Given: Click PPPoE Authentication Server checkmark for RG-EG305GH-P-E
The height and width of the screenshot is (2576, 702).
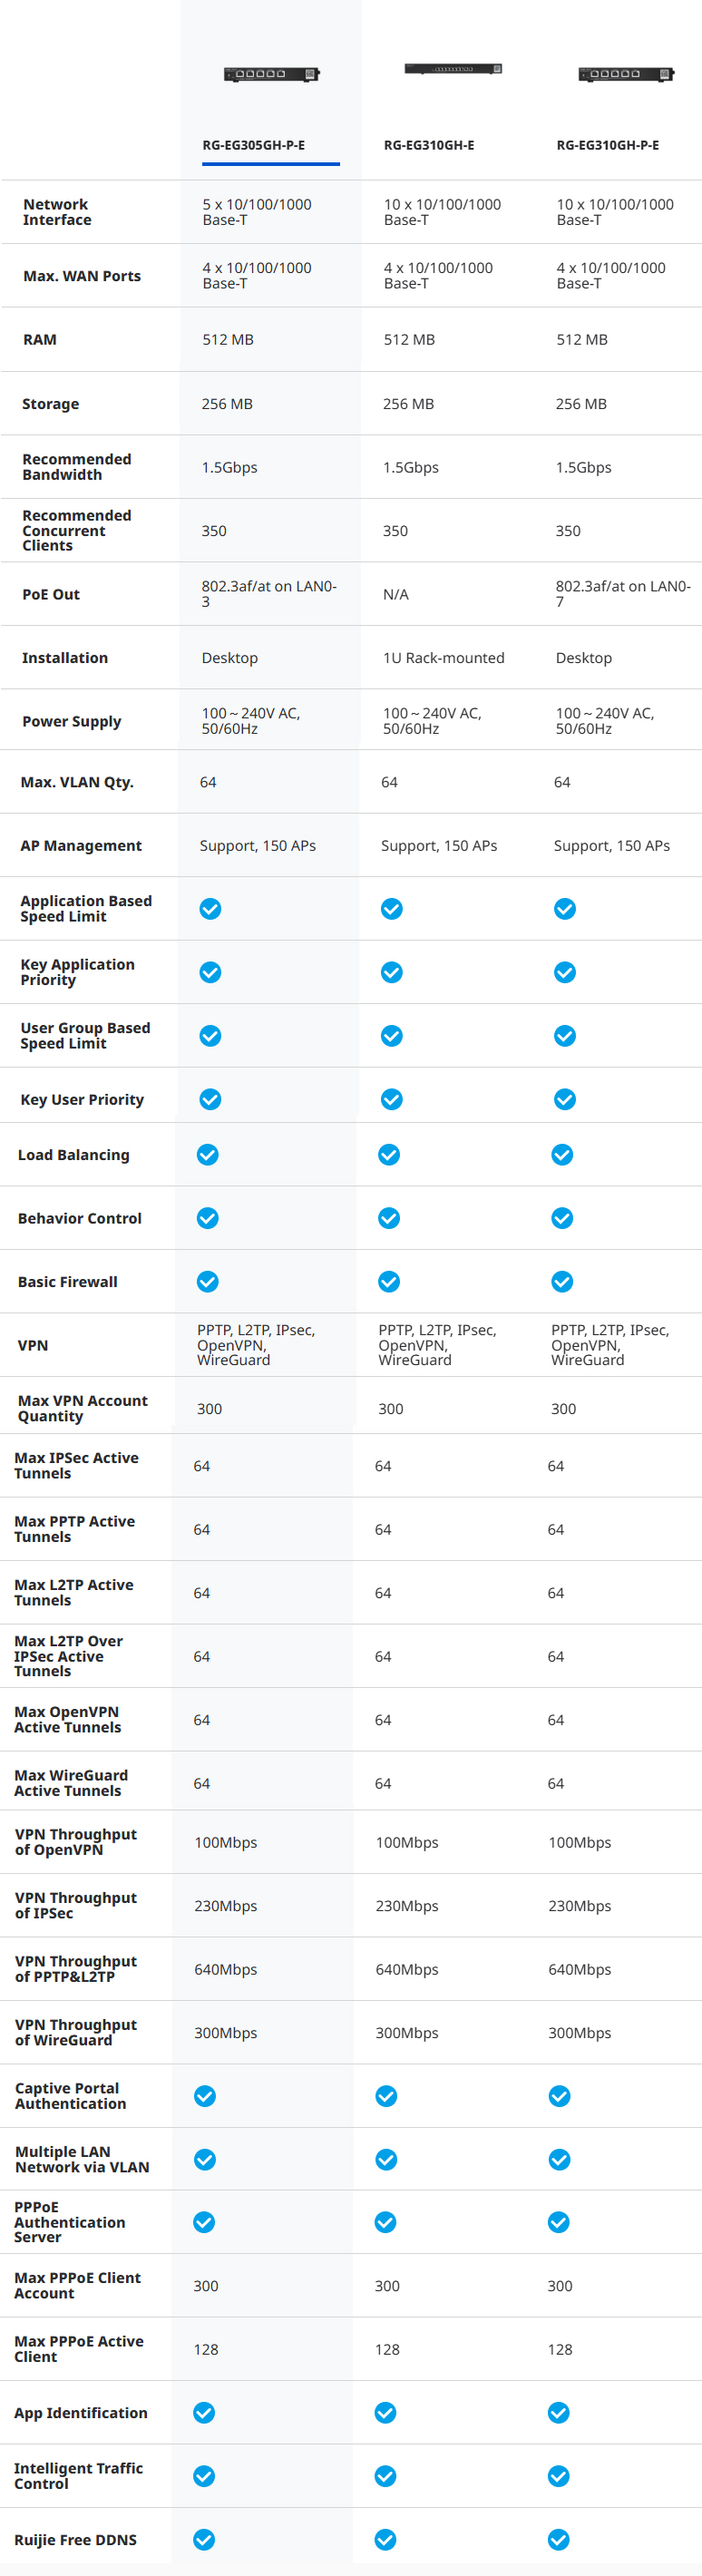Looking at the screenshot, I should 204,2222.
